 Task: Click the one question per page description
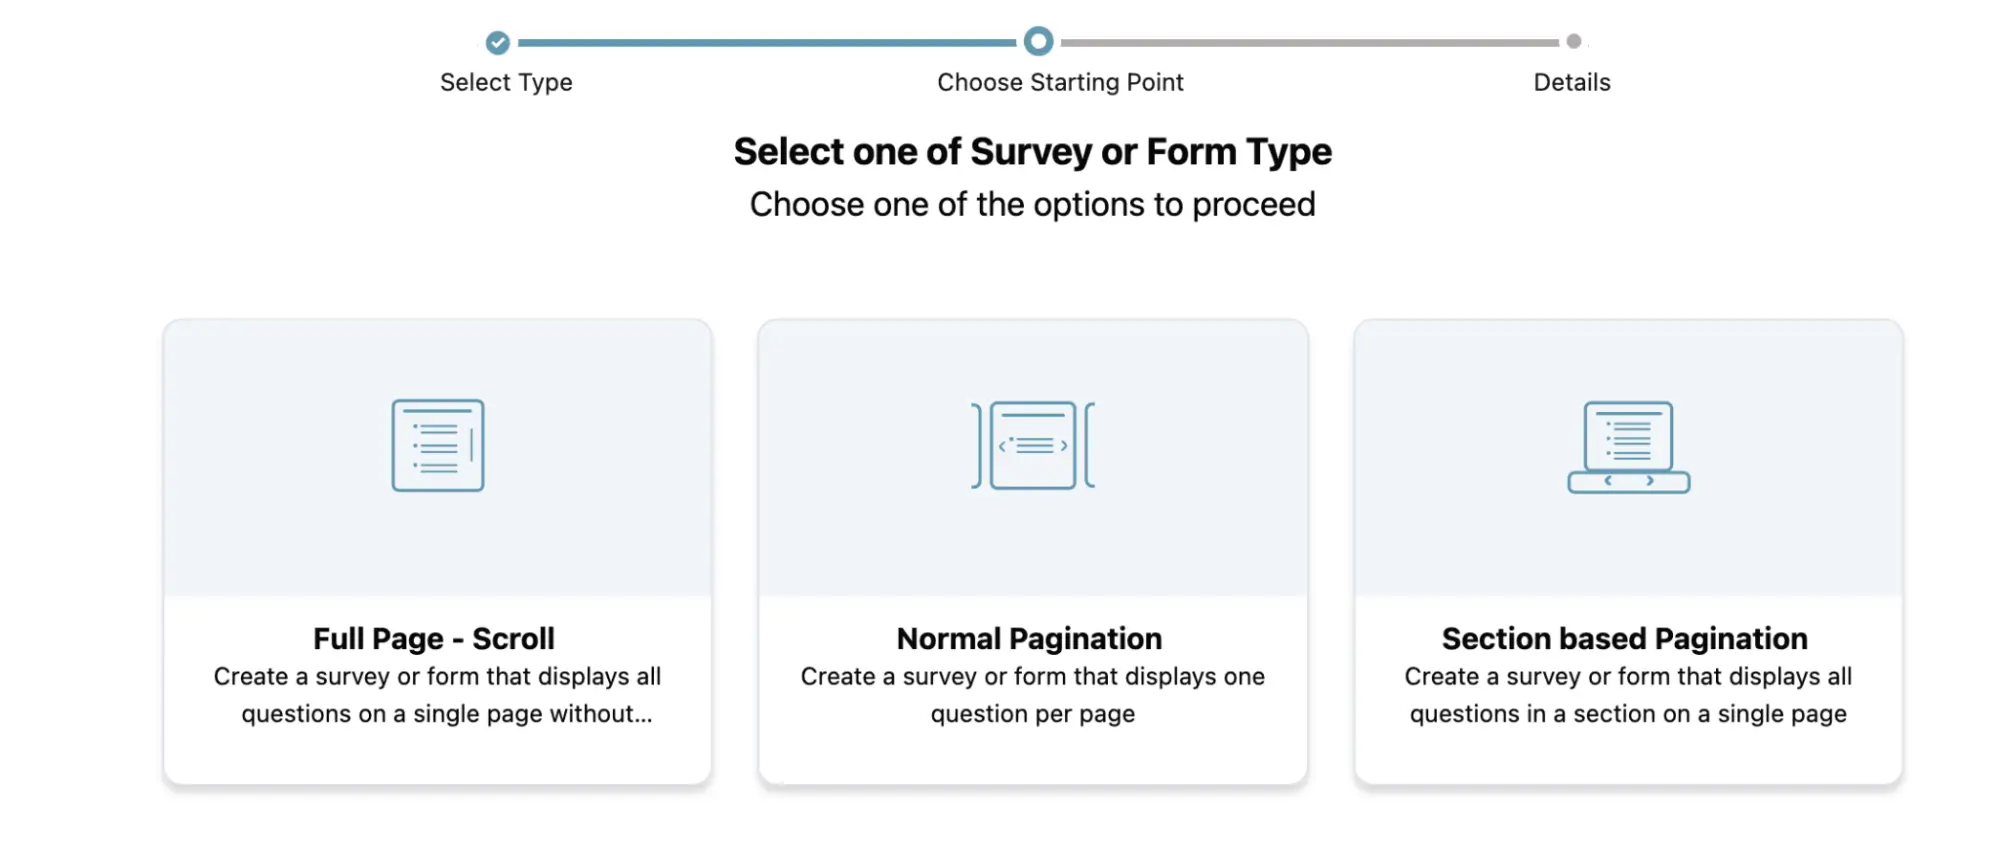click(1033, 695)
